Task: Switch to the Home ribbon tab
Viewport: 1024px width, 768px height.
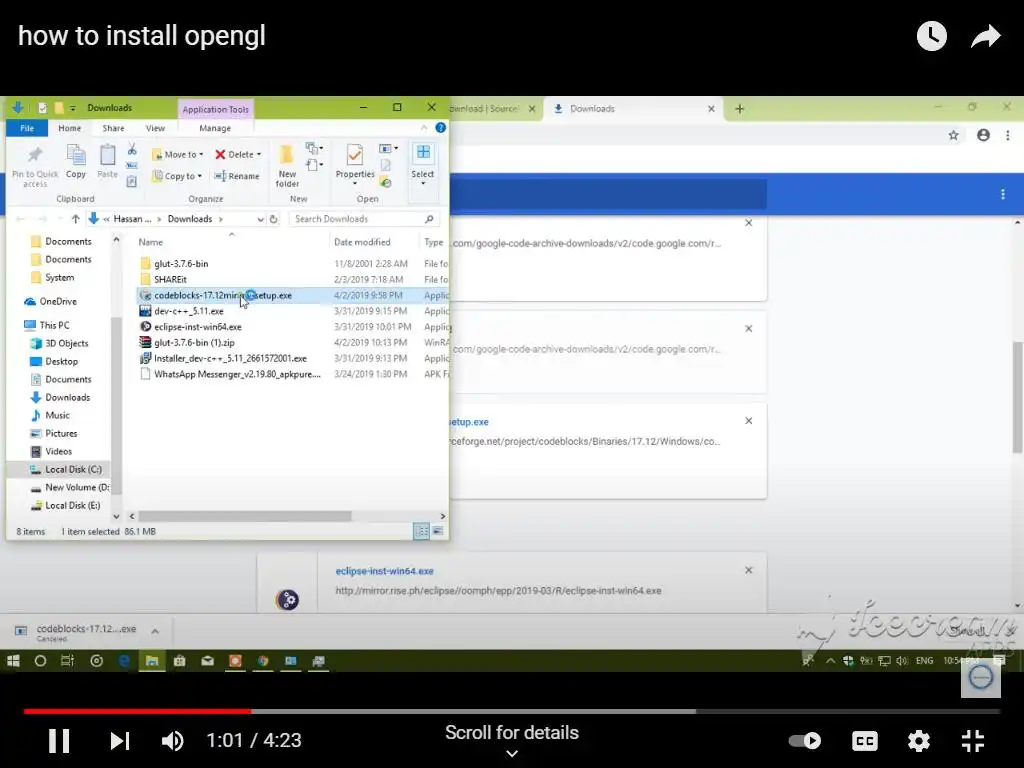Action: point(69,128)
